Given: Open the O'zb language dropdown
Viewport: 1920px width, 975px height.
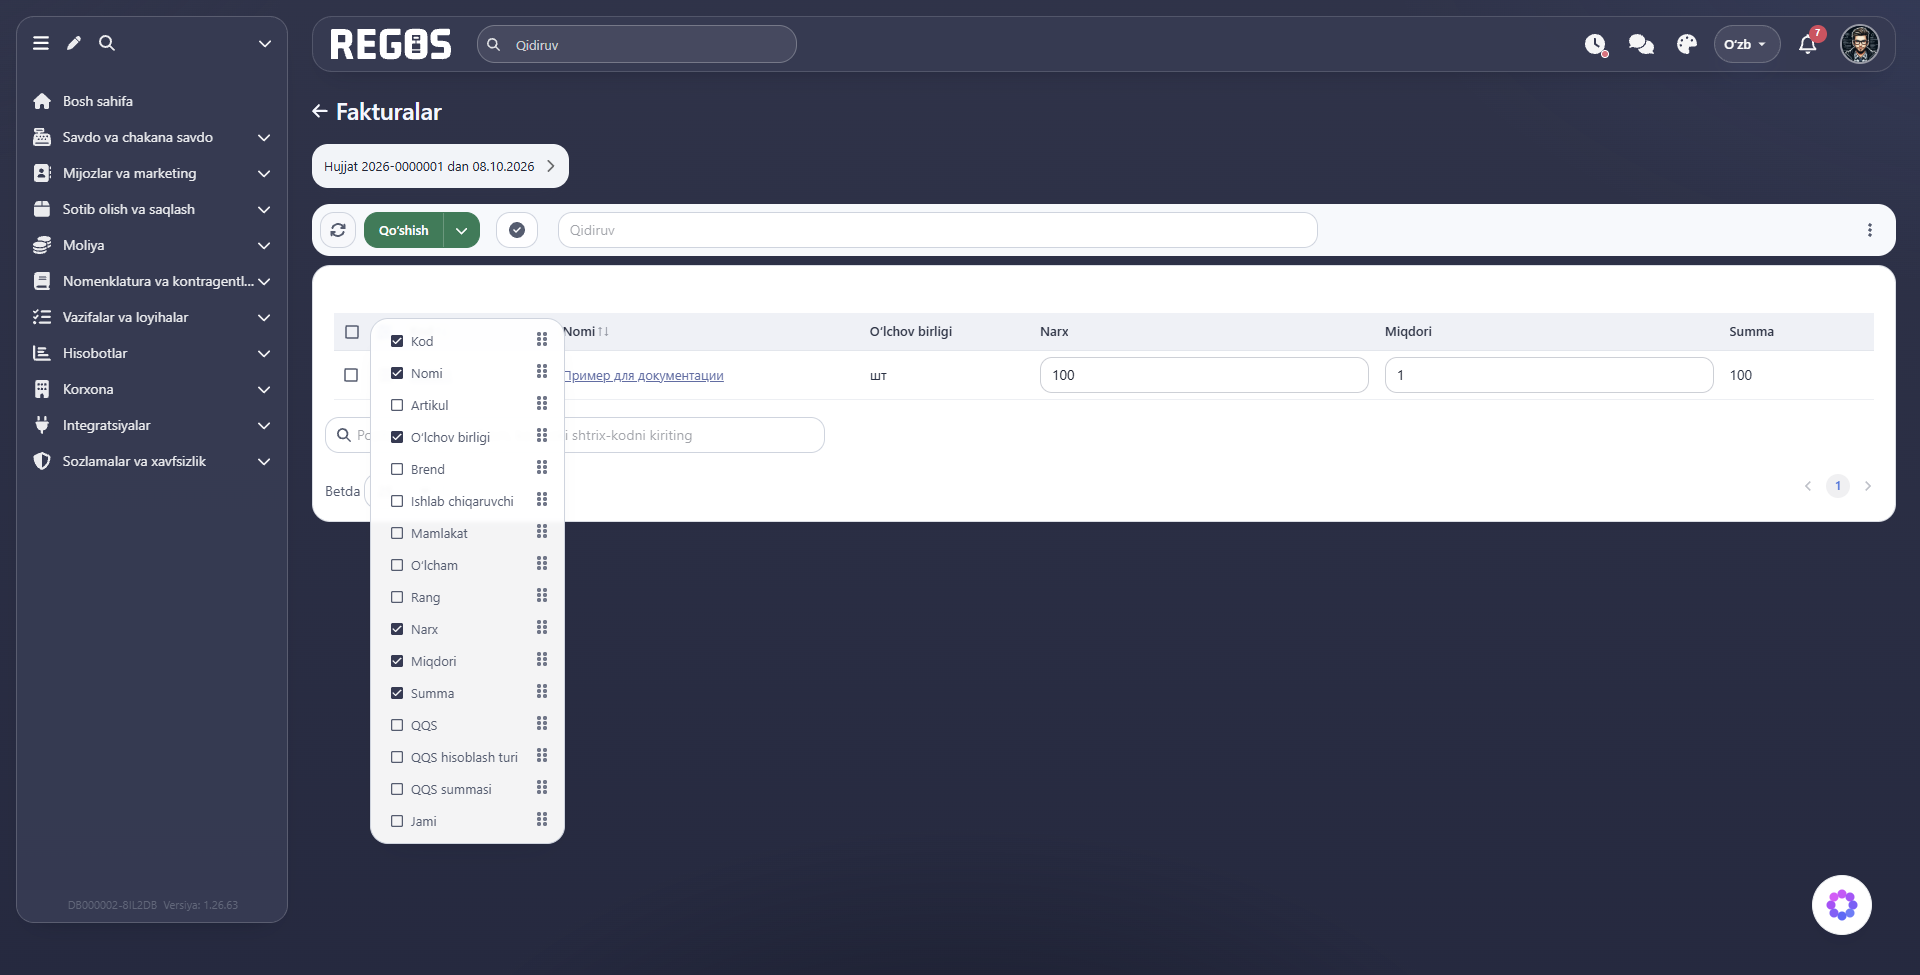Looking at the screenshot, I should click(x=1747, y=44).
